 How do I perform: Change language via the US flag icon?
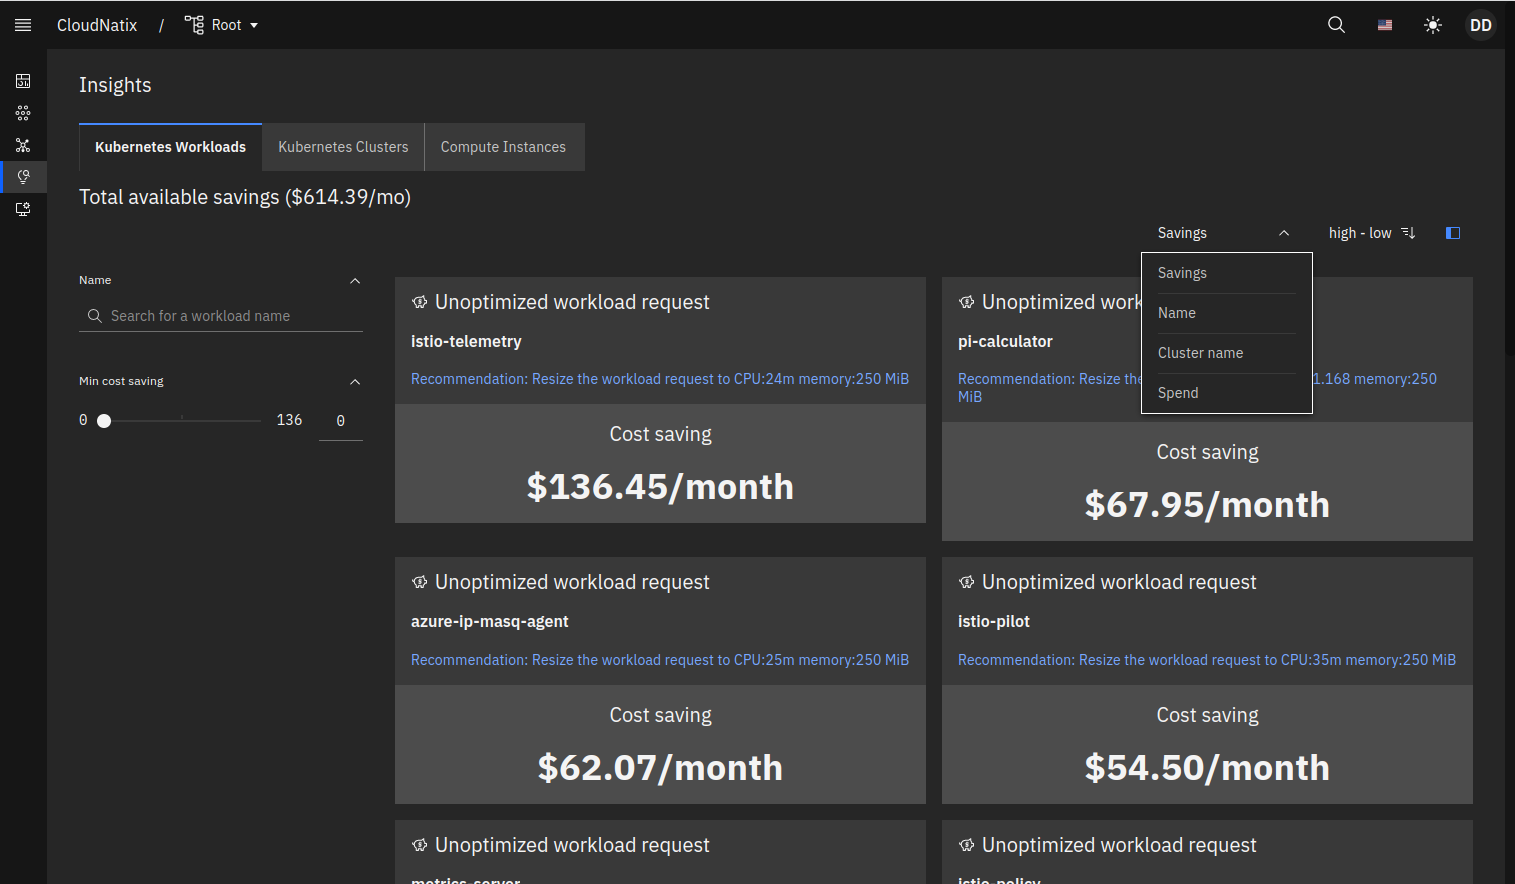(x=1385, y=25)
